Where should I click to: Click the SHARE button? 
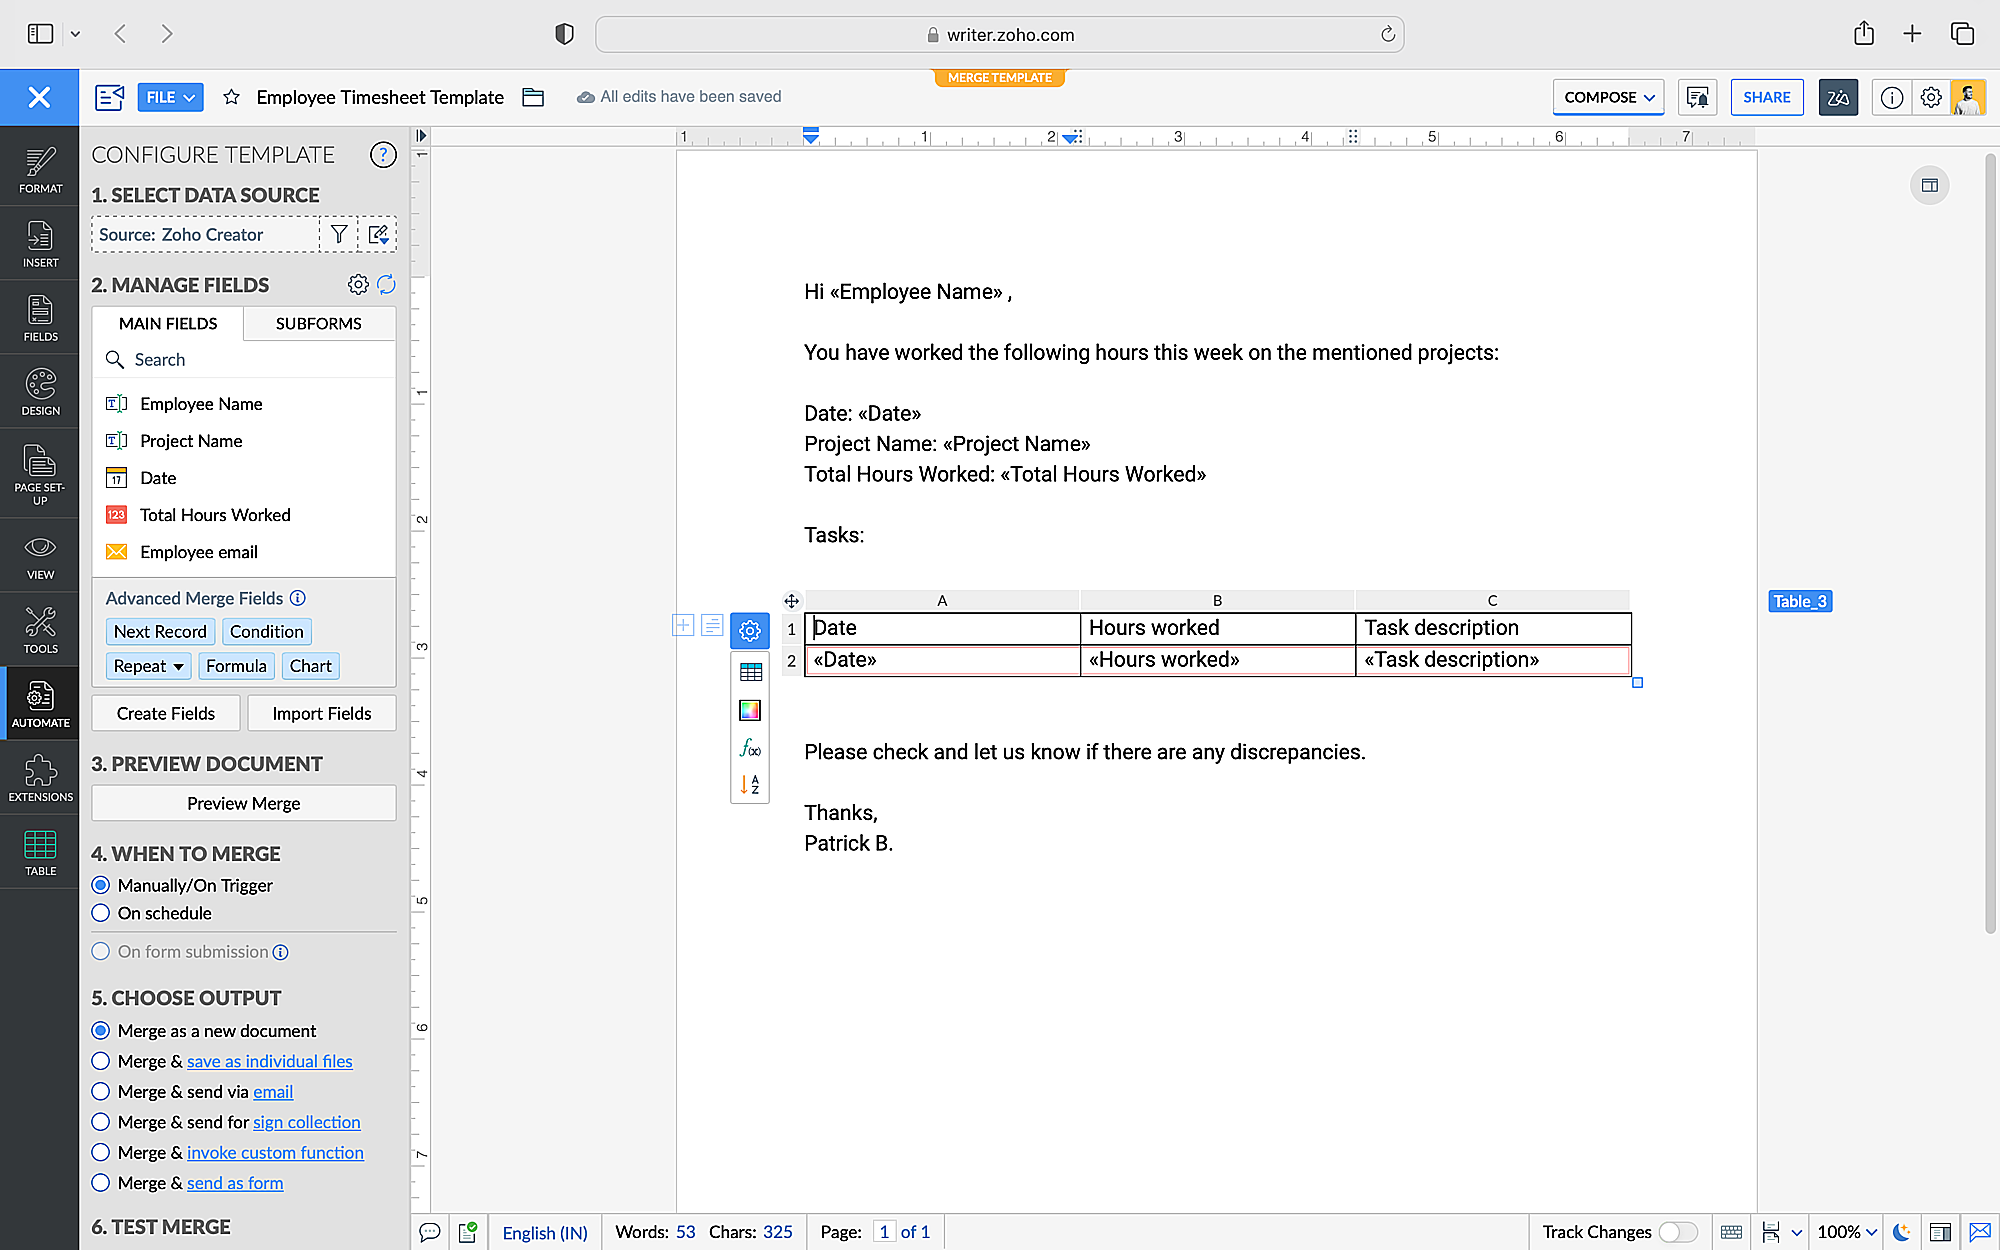tap(1766, 97)
